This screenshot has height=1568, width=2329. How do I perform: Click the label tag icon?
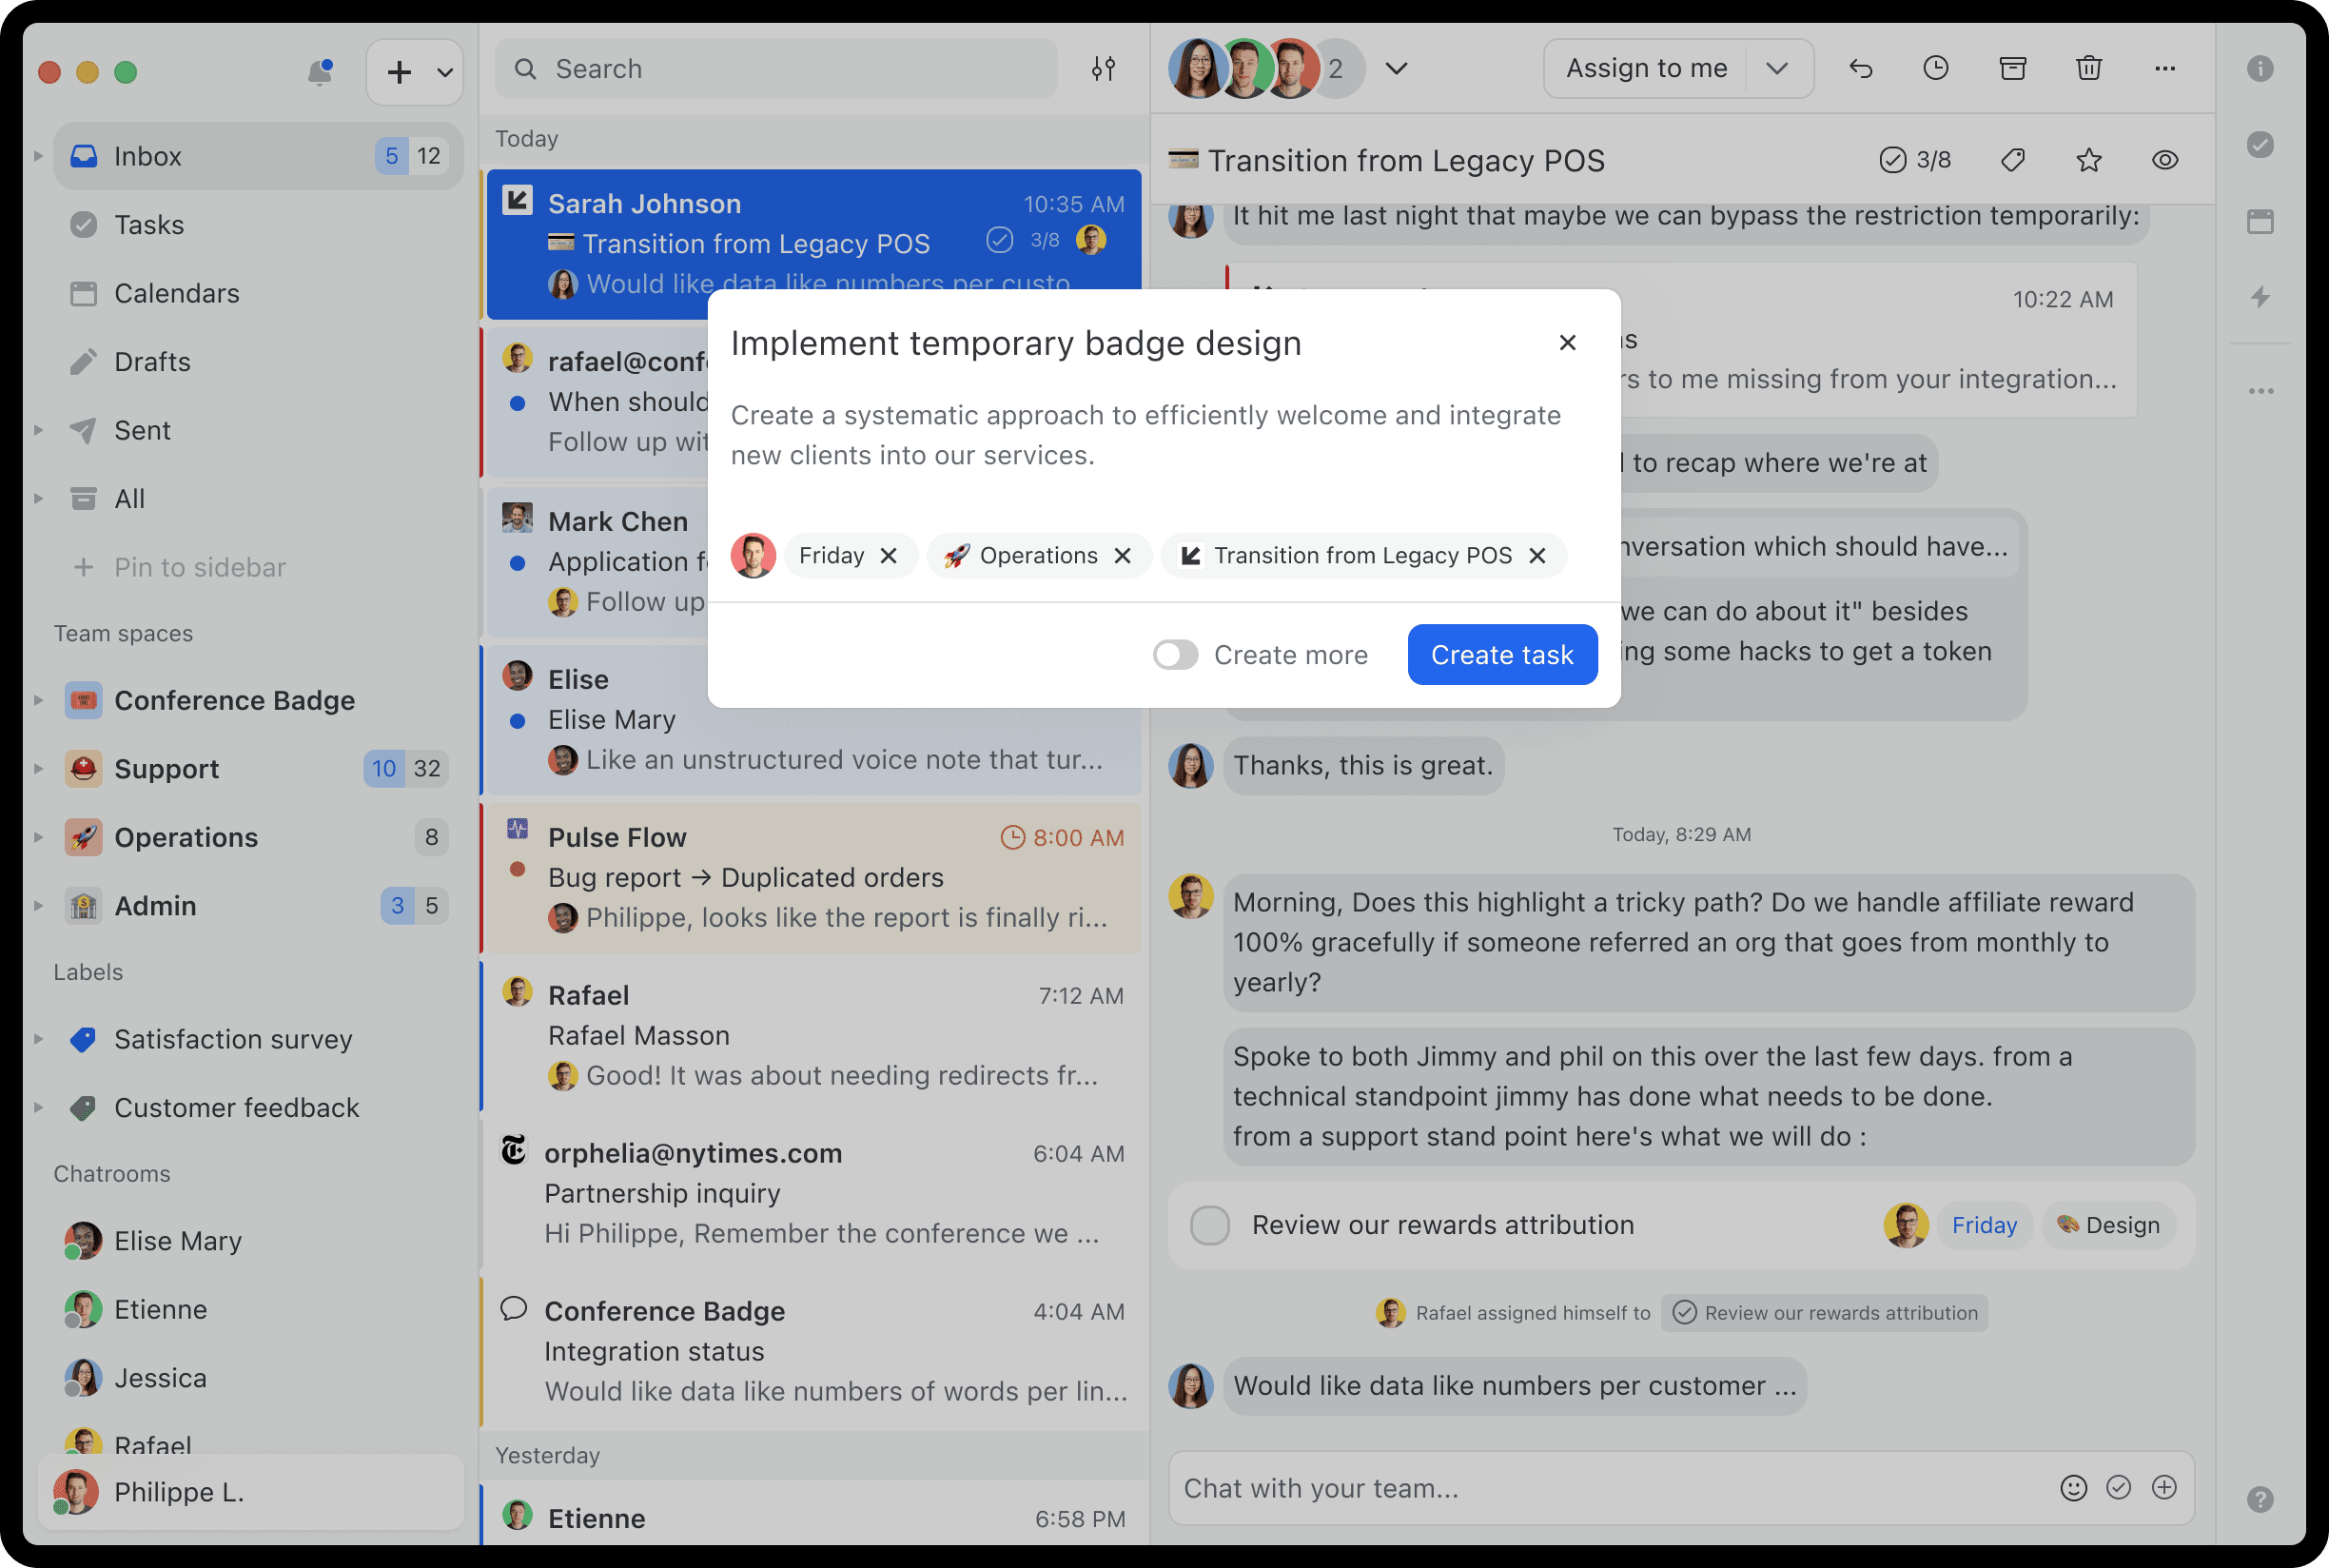coord(2012,160)
